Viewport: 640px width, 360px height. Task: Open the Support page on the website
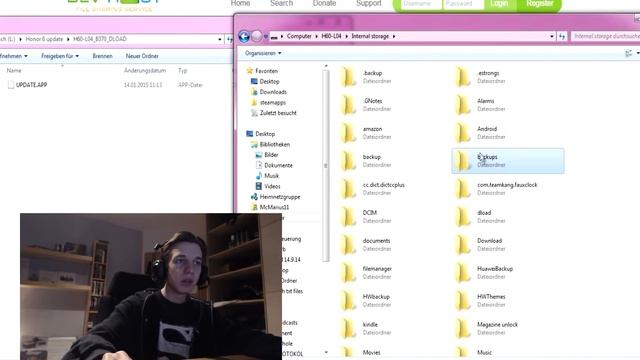click(x=369, y=3)
